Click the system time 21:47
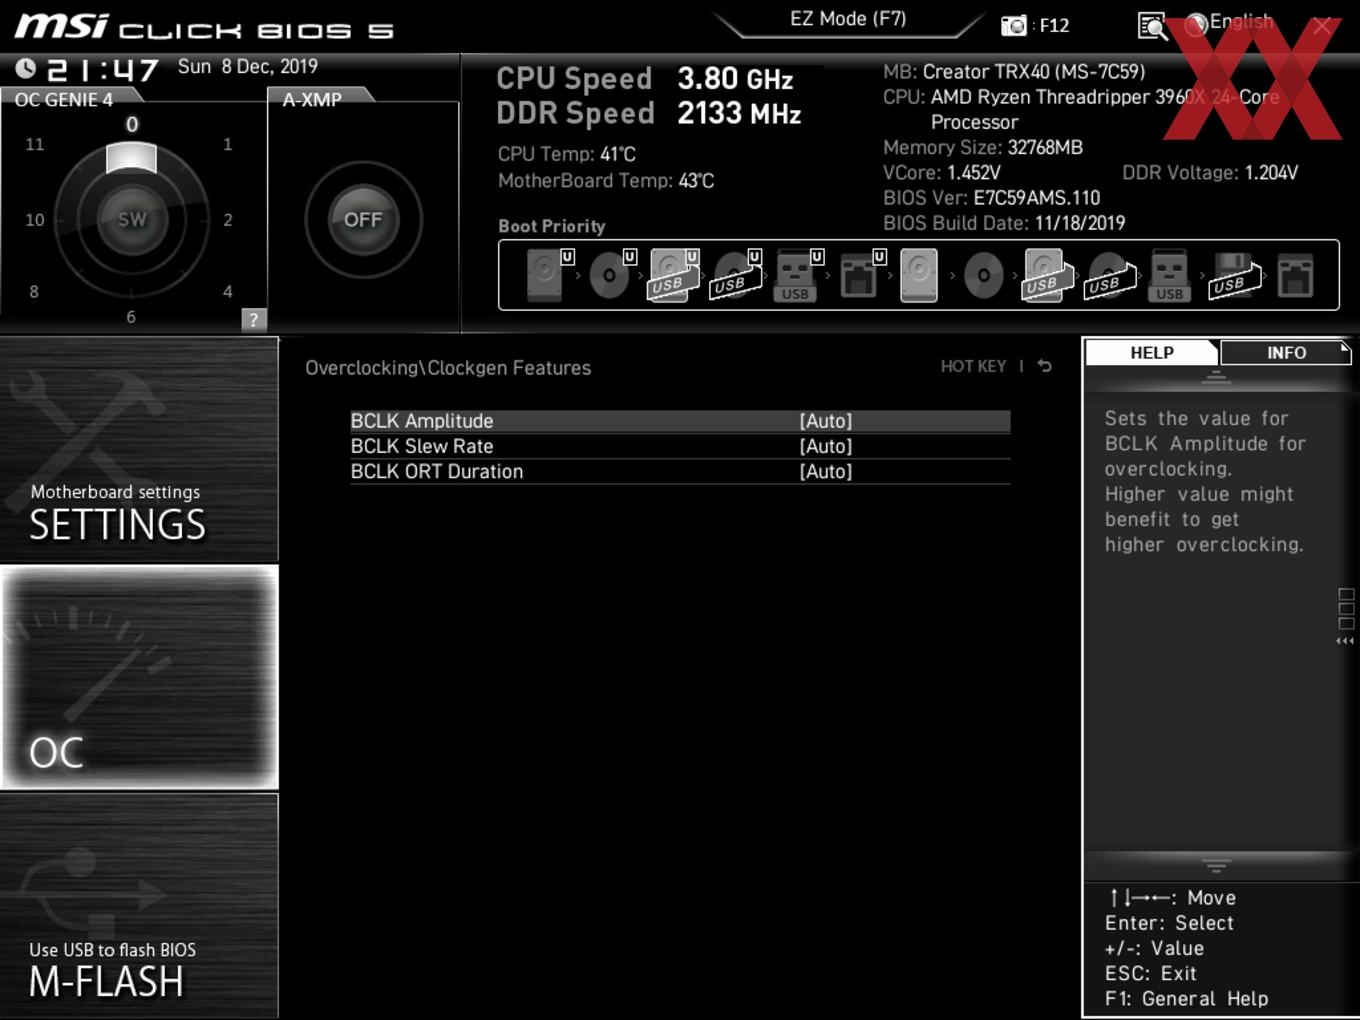Image resolution: width=1360 pixels, height=1020 pixels. coord(103,70)
